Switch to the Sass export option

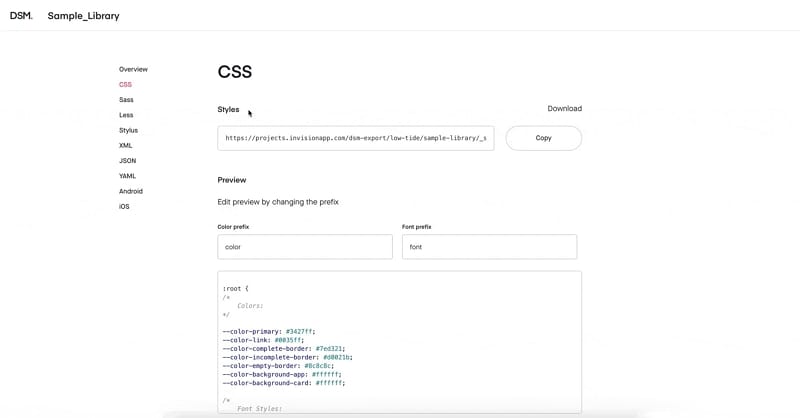126,100
